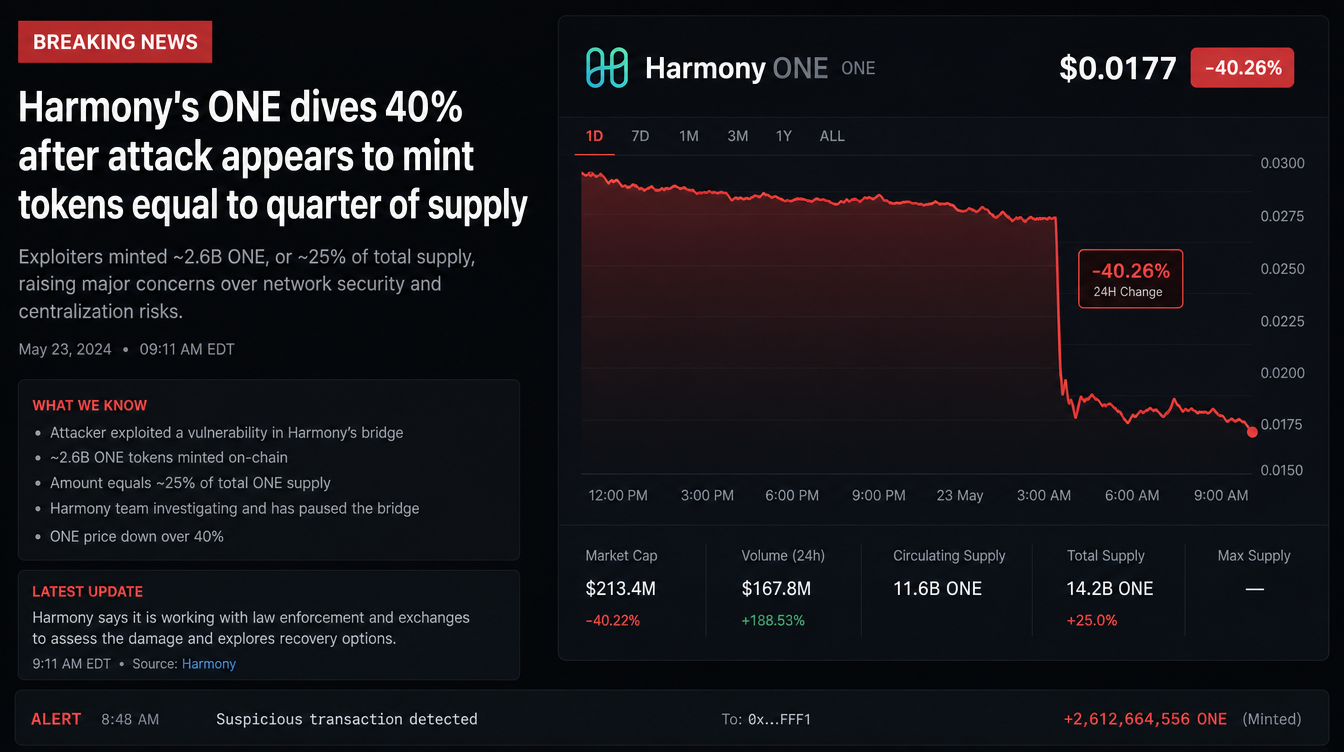The width and height of the screenshot is (1344, 752).
Task: Click the BREAKING NEWS red badge
Action: 115,42
